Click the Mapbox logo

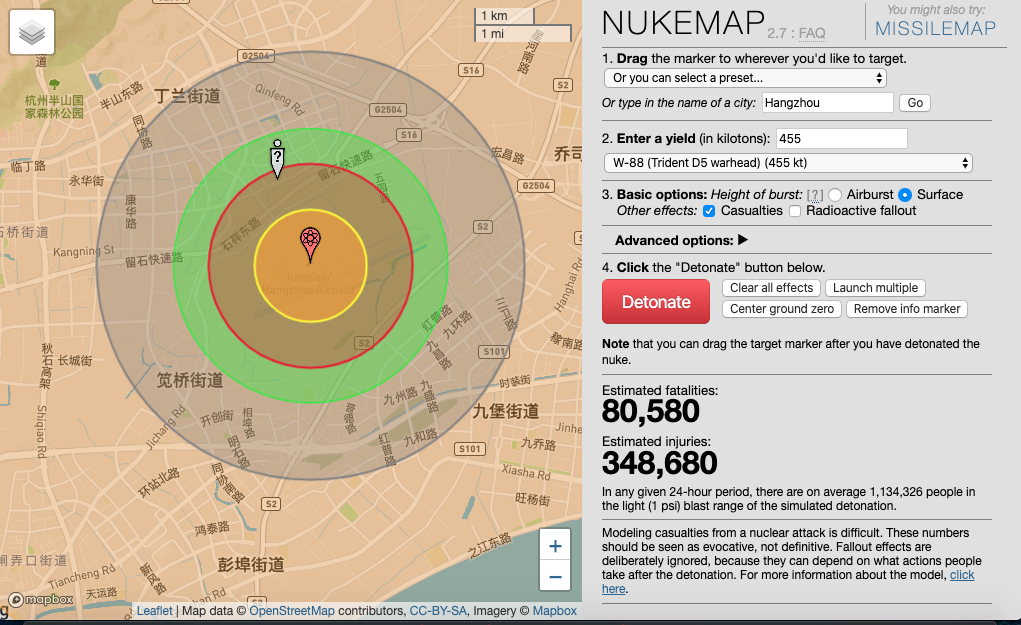41,600
